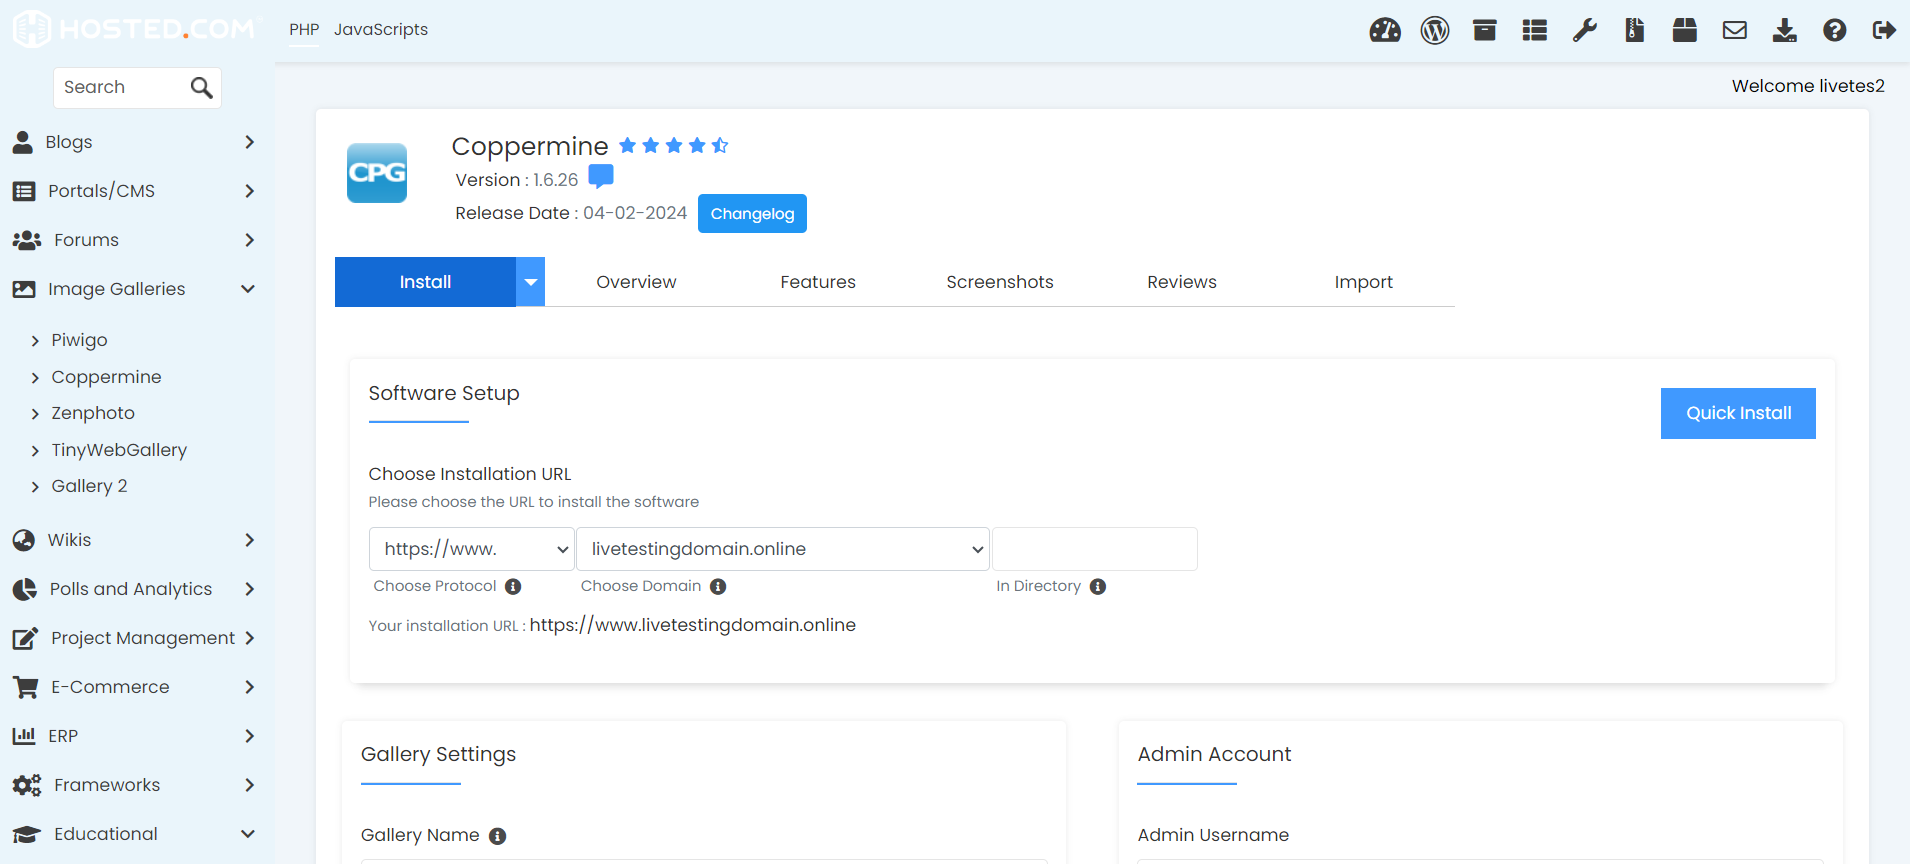The image size is (1910, 864).
Task: Expand the Wikis category
Action: (x=249, y=540)
